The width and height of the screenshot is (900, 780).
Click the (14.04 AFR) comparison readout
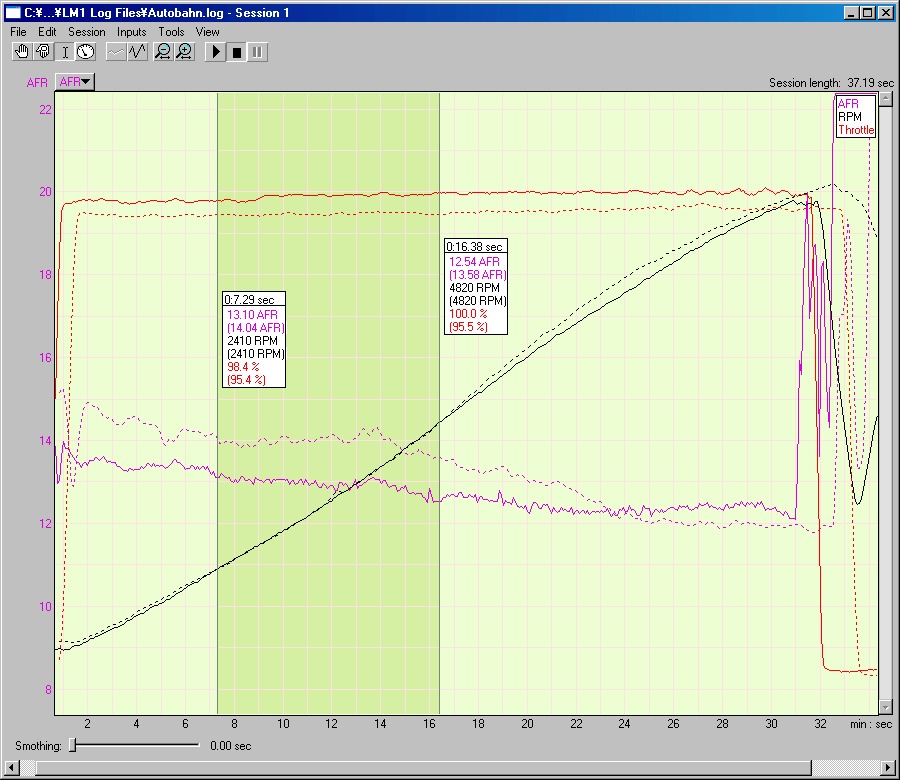tap(256, 328)
